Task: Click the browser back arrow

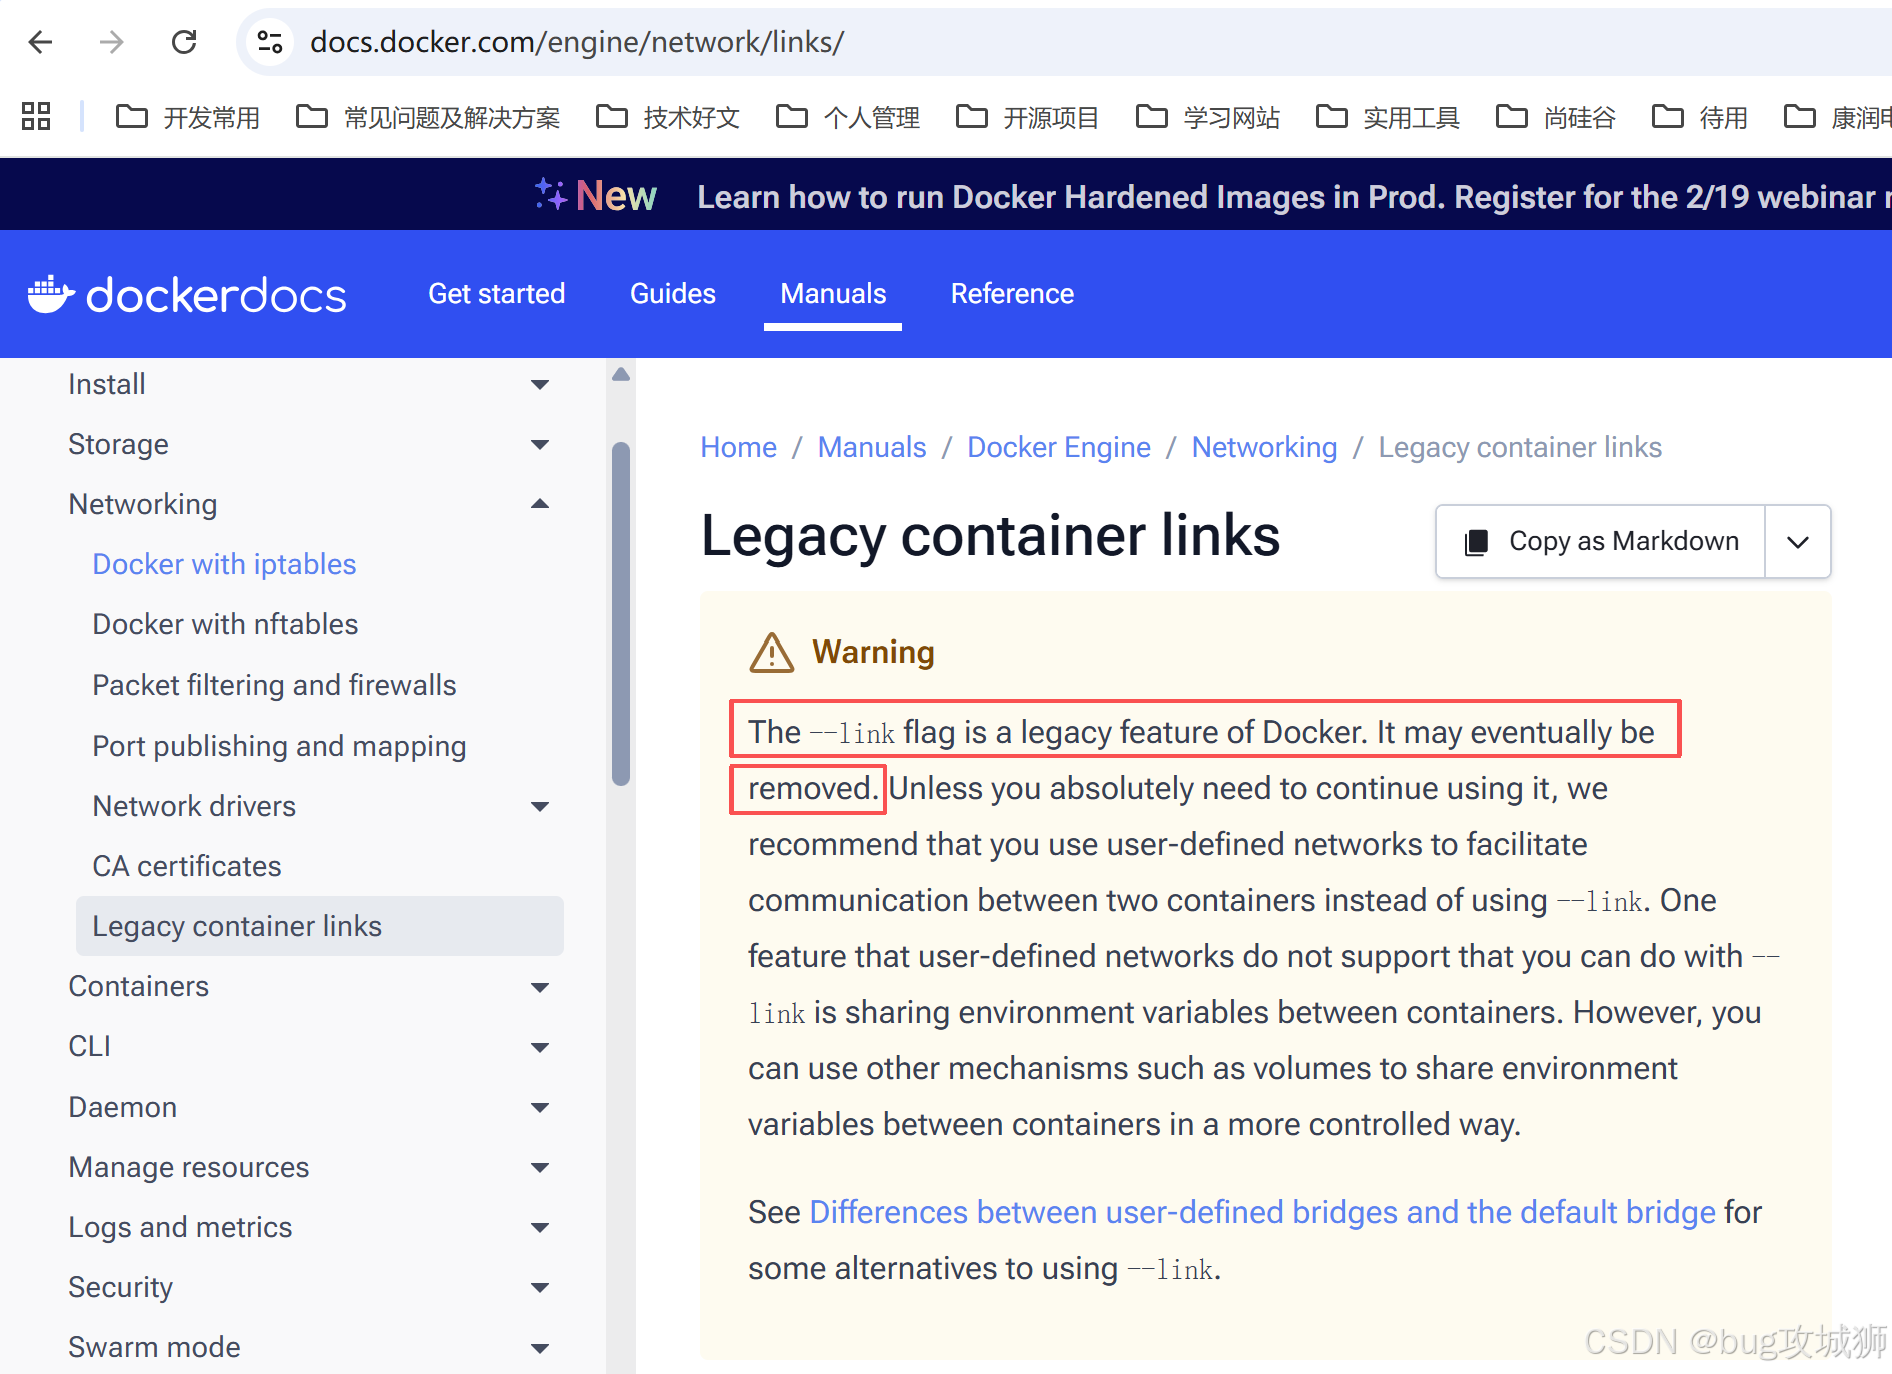Action: pos(40,42)
